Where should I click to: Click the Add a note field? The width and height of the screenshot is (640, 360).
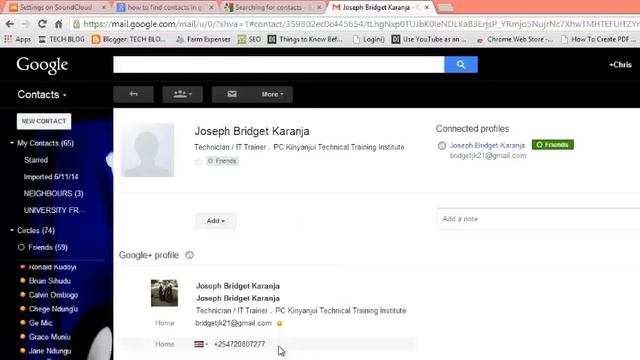538,219
